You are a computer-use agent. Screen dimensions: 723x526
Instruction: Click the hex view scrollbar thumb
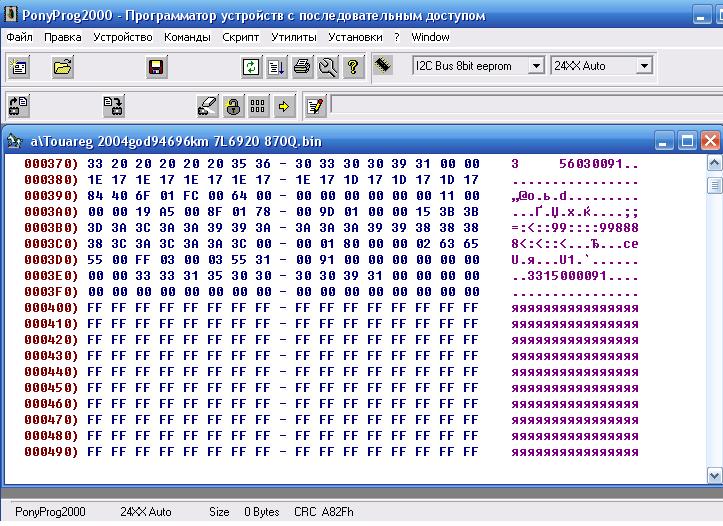tap(714, 185)
